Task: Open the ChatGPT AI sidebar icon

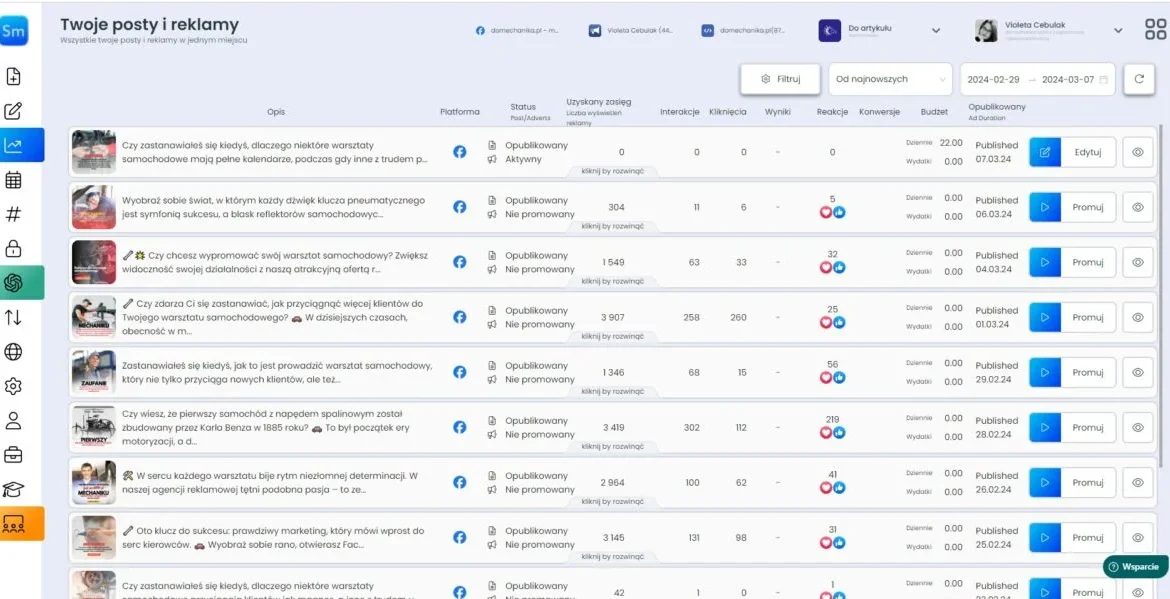Action: click(x=14, y=283)
